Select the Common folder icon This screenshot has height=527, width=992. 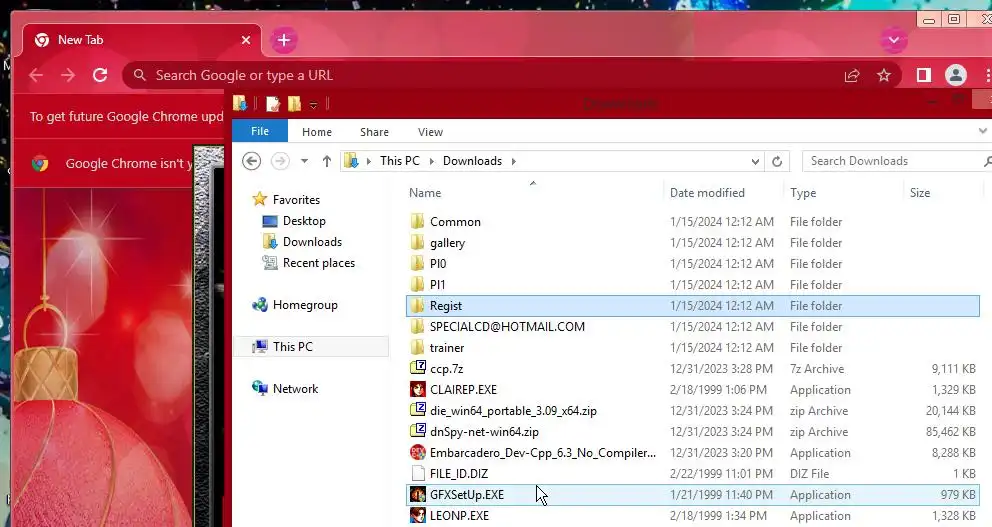(418, 221)
